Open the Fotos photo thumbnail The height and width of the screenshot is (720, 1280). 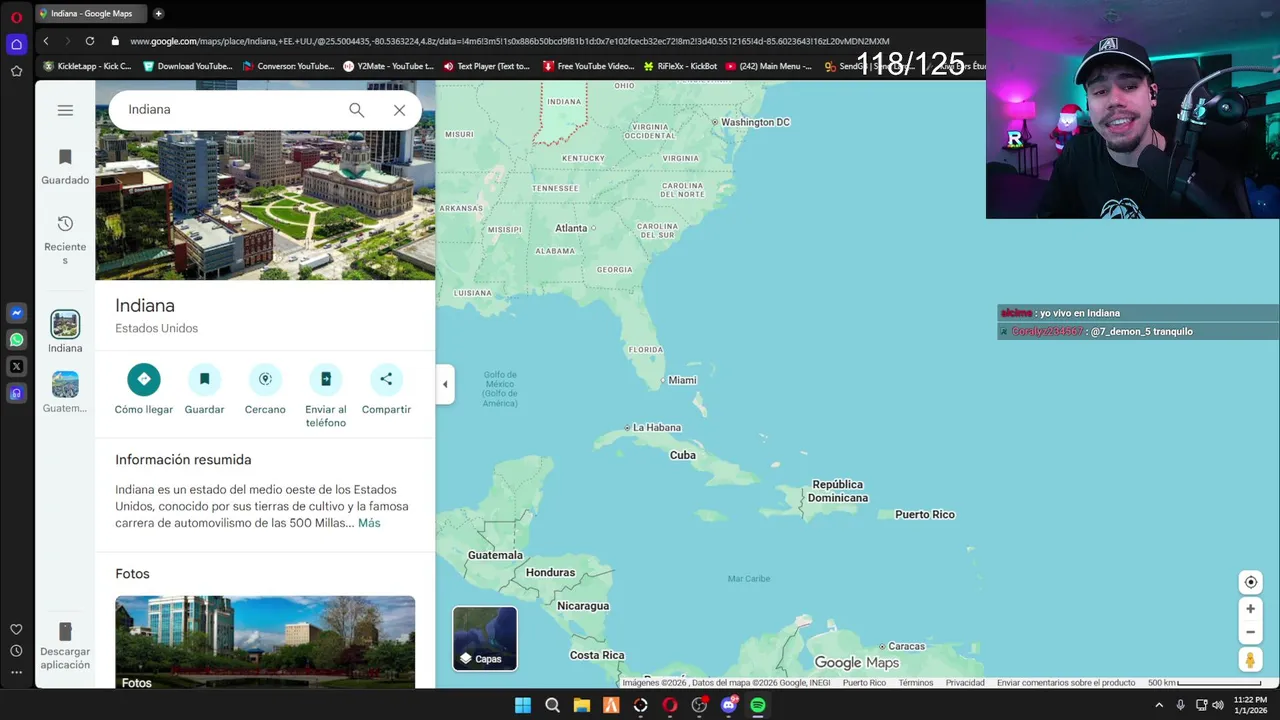point(265,642)
